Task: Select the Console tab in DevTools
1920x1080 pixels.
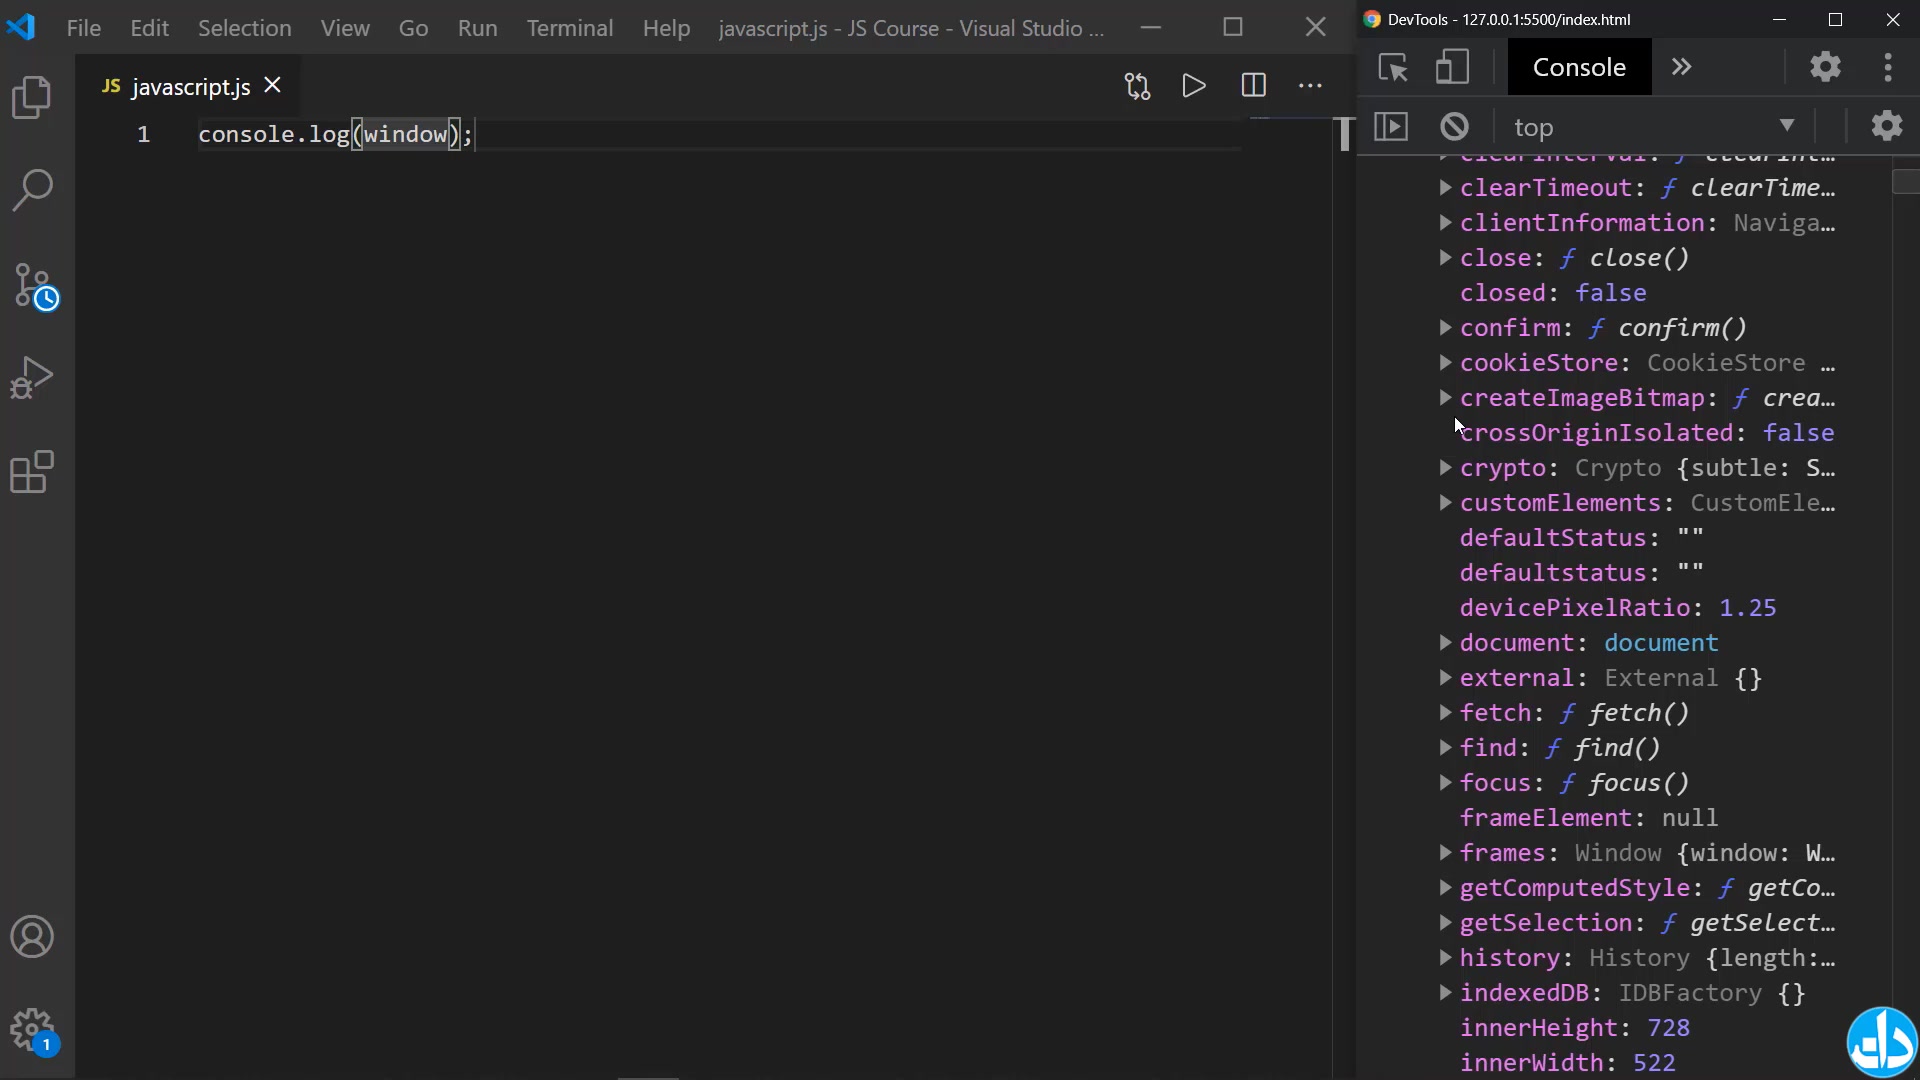Action: tap(1579, 67)
